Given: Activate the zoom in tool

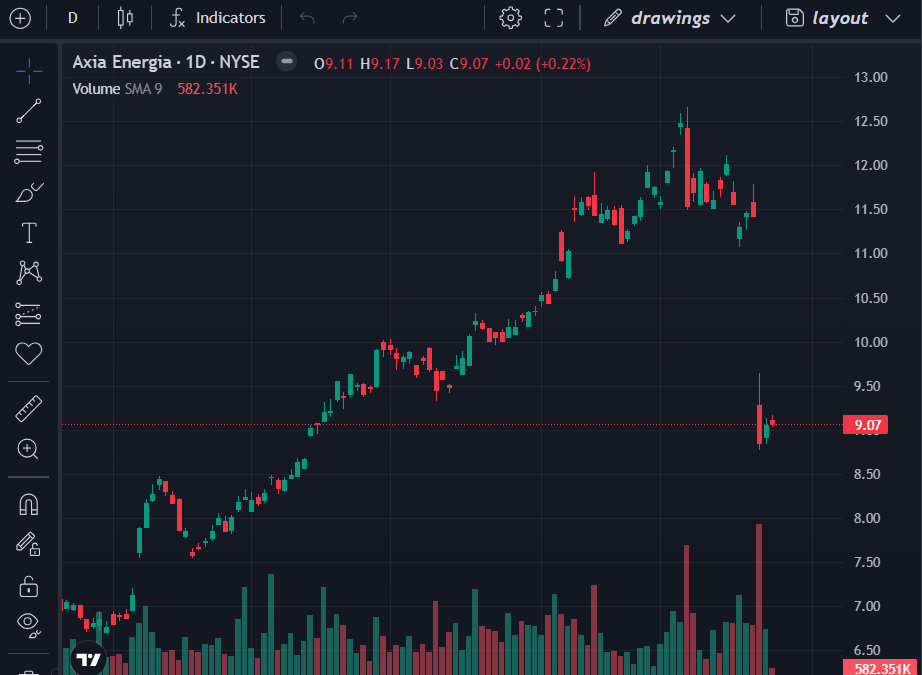Looking at the screenshot, I should tap(29, 449).
